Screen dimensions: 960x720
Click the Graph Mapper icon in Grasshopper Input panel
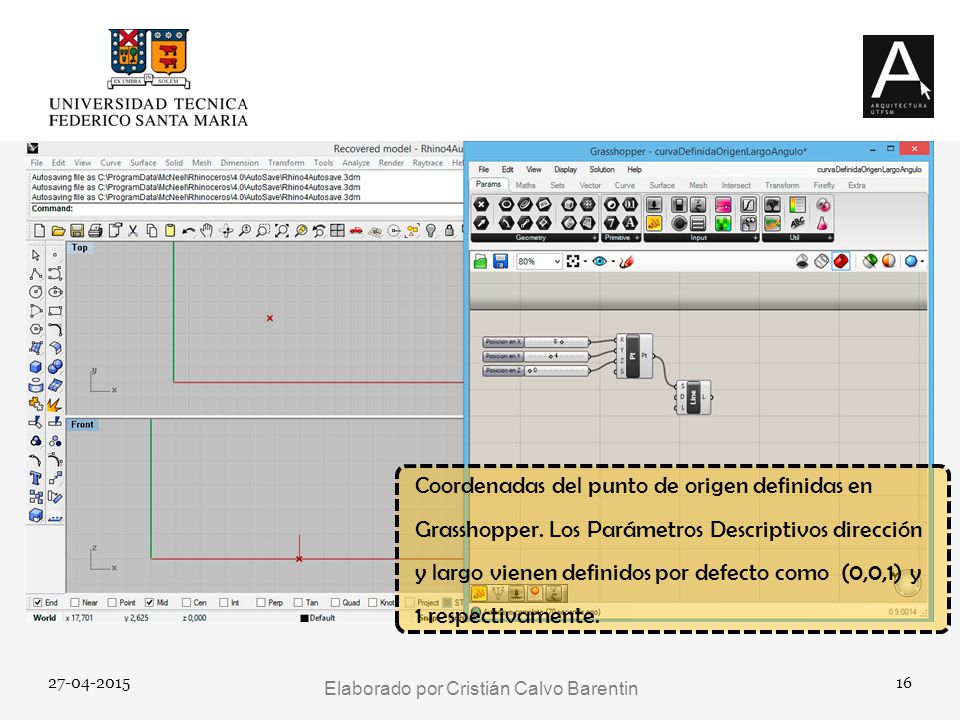click(x=748, y=204)
